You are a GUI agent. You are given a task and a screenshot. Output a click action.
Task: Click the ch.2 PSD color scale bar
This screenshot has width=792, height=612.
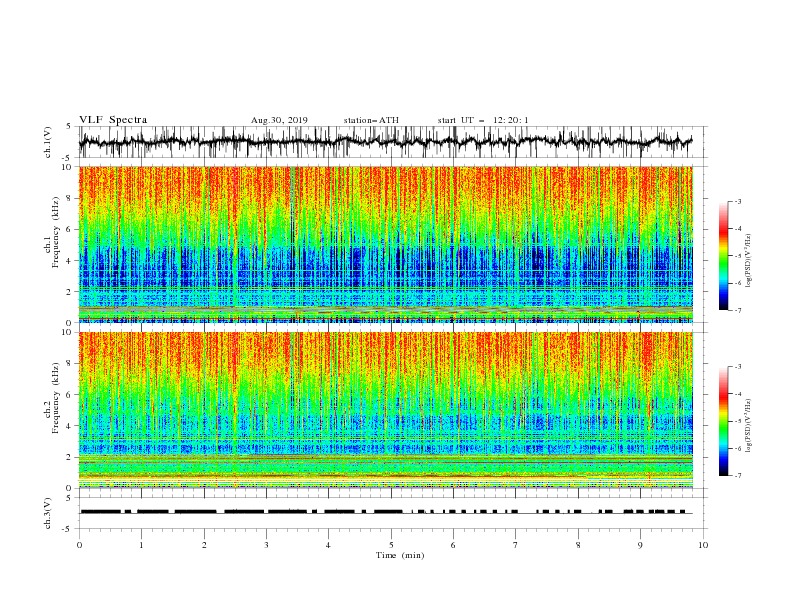(x=723, y=421)
